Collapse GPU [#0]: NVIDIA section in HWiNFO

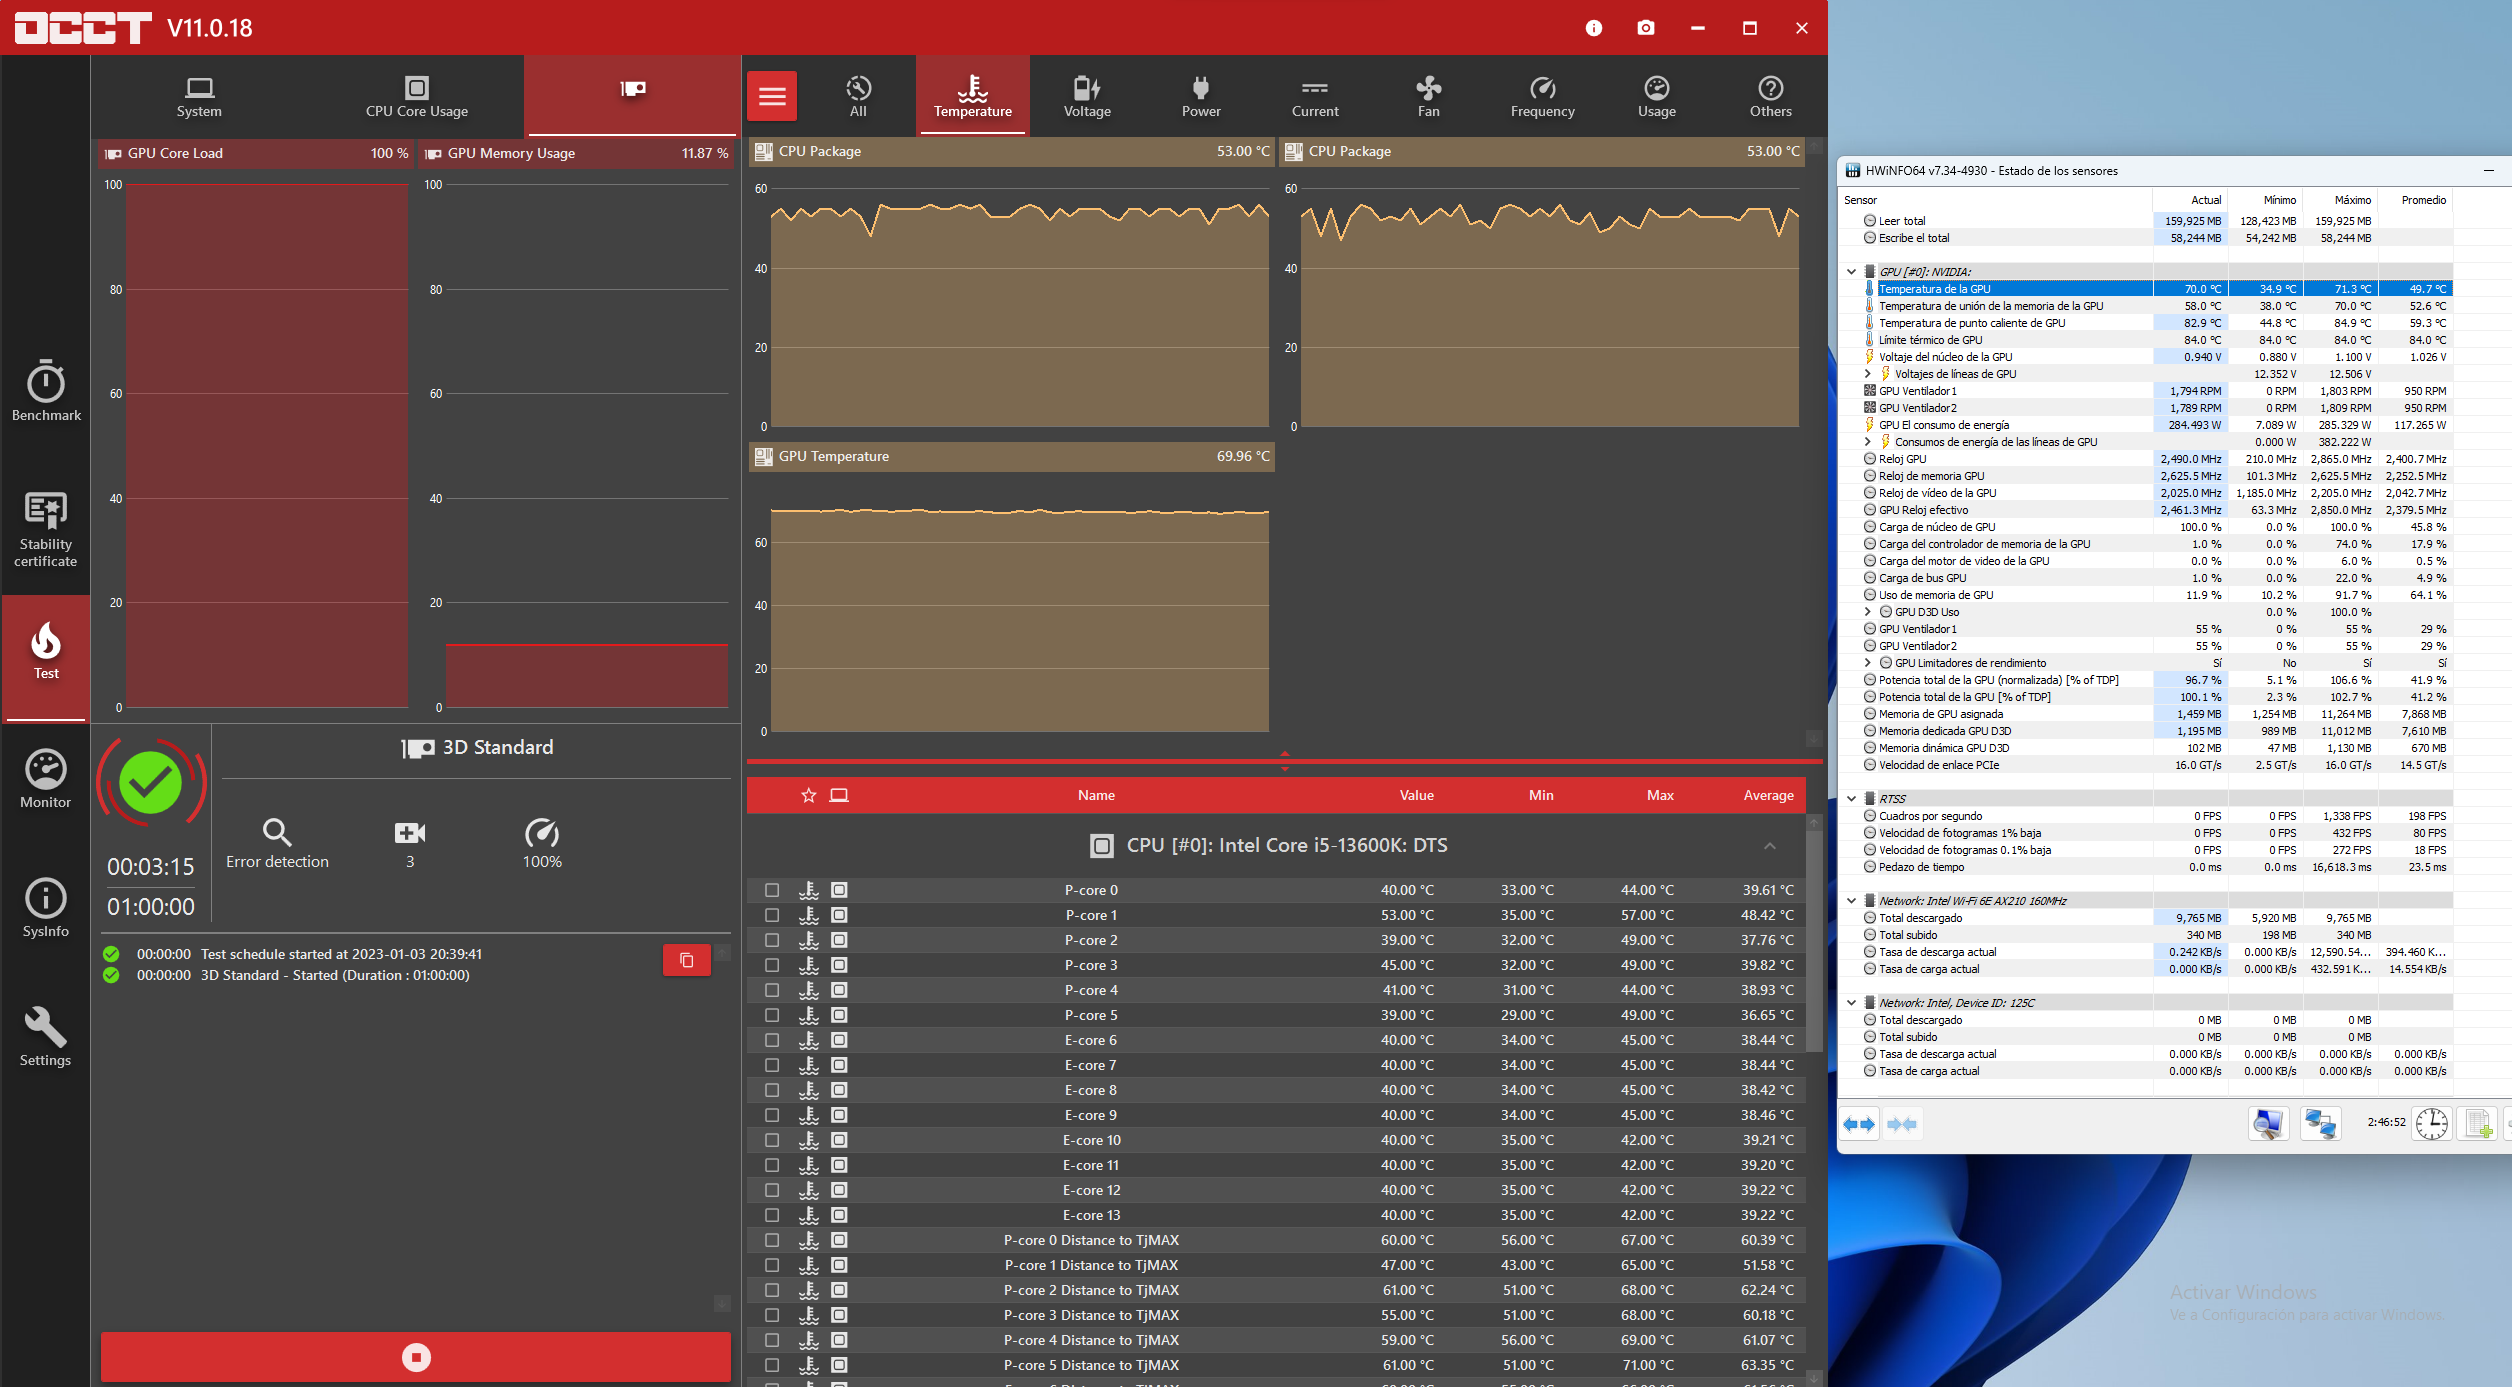coord(1851,272)
